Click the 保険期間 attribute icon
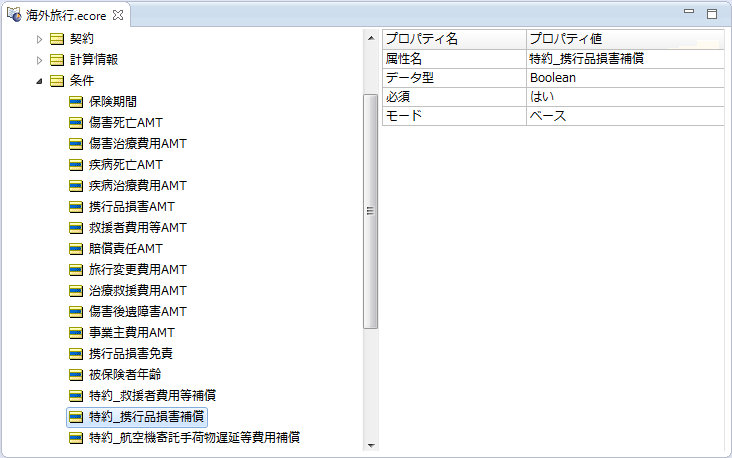This screenshot has height=458, width=732. tap(76, 101)
